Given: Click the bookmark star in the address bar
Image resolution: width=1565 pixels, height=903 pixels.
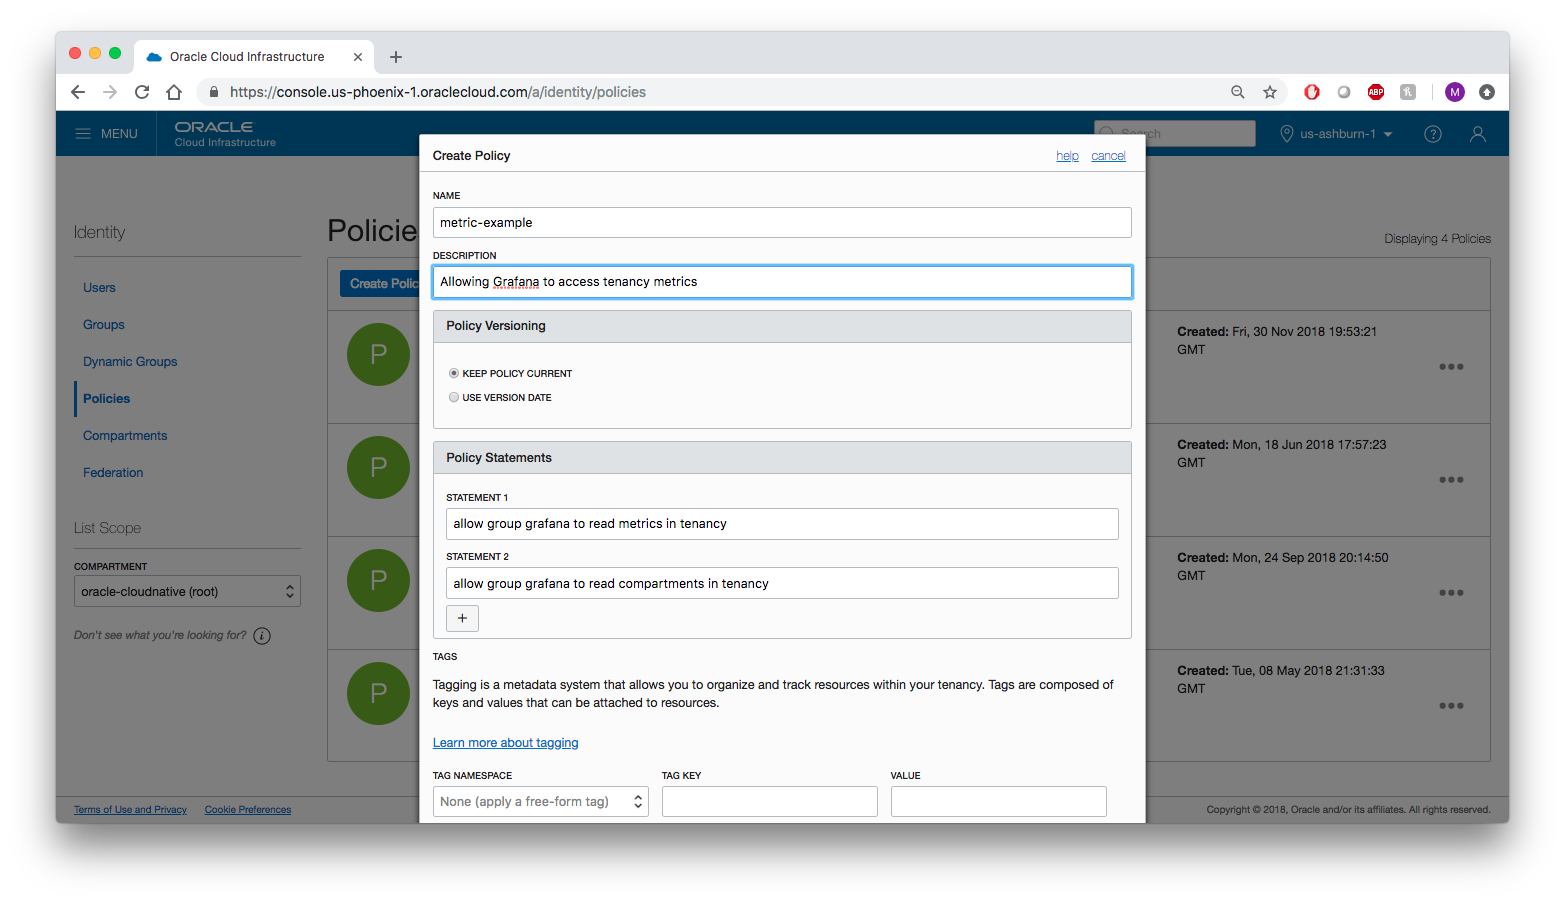Looking at the screenshot, I should coord(1269,91).
